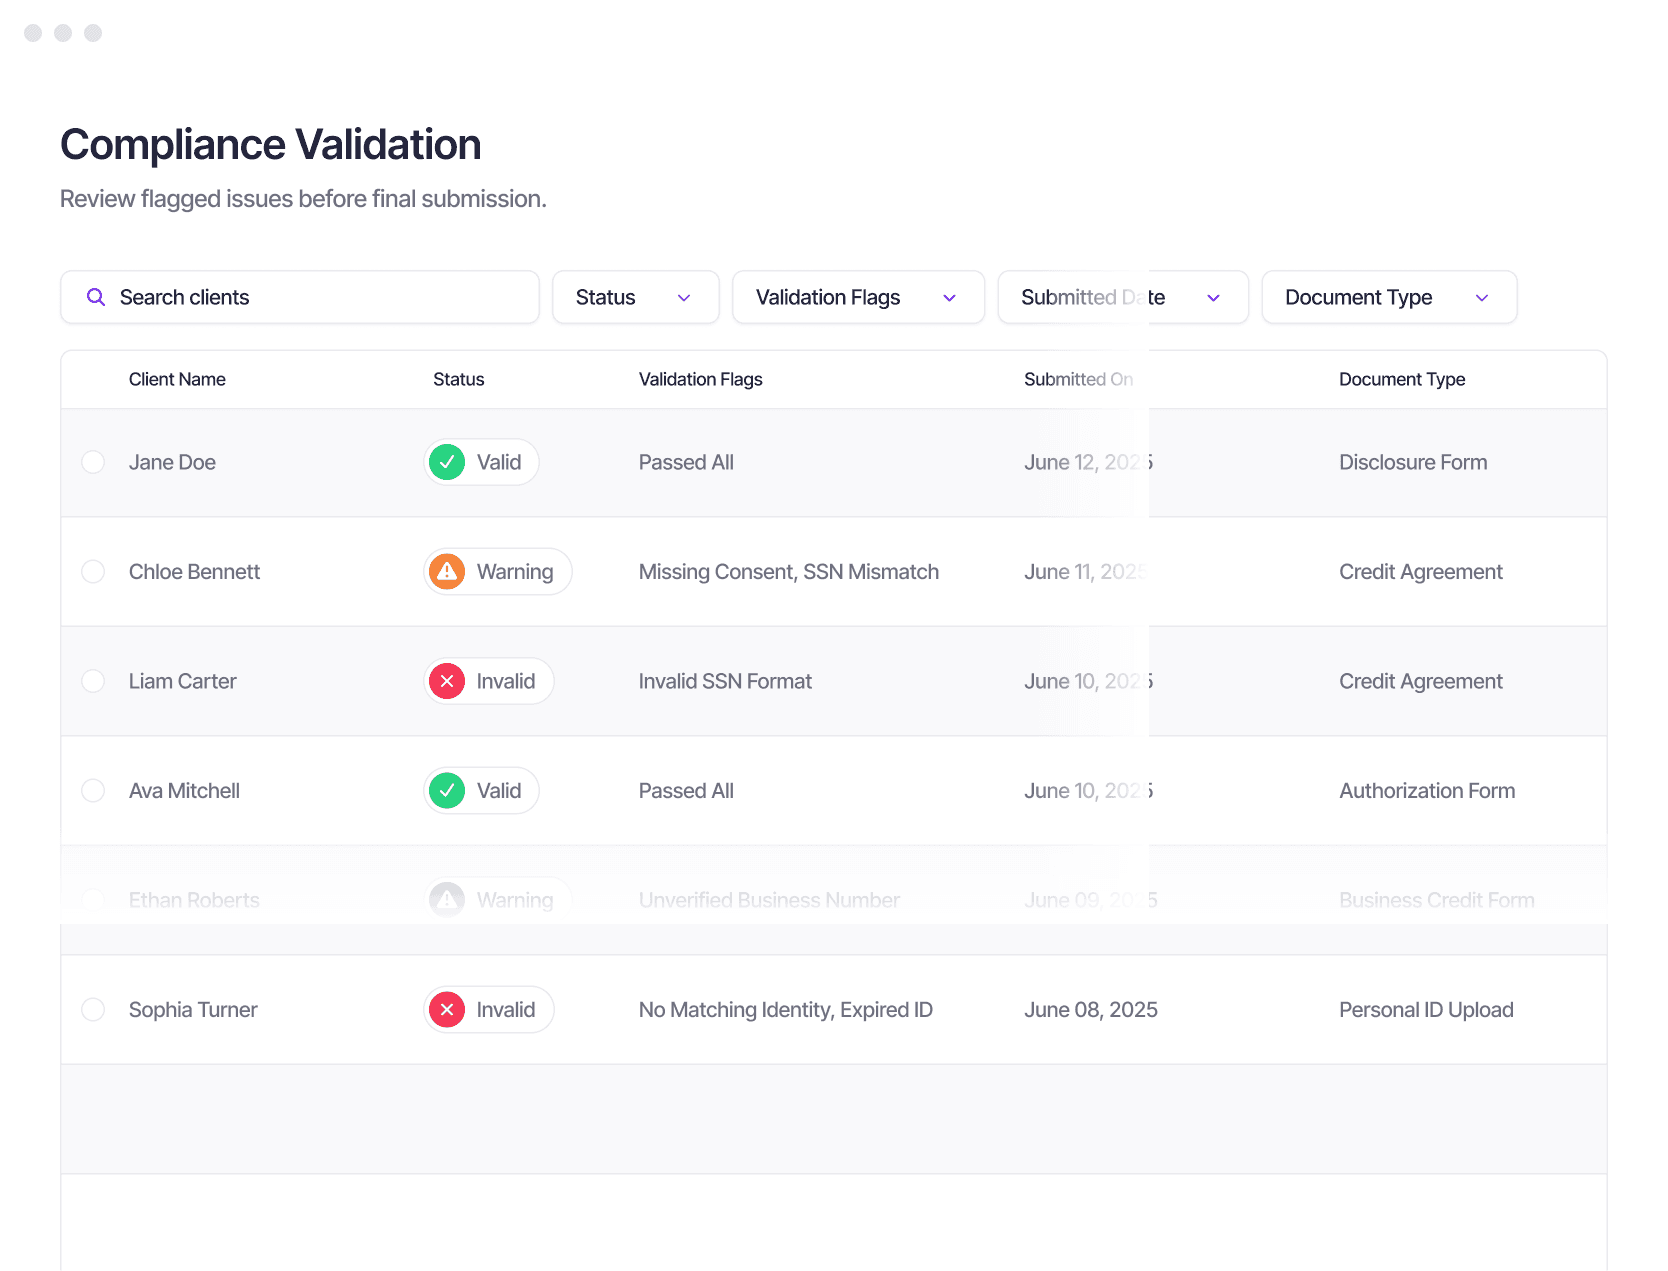
Task: Open Chloe Bennett's Credit Agreement document
Action: 1420,572
